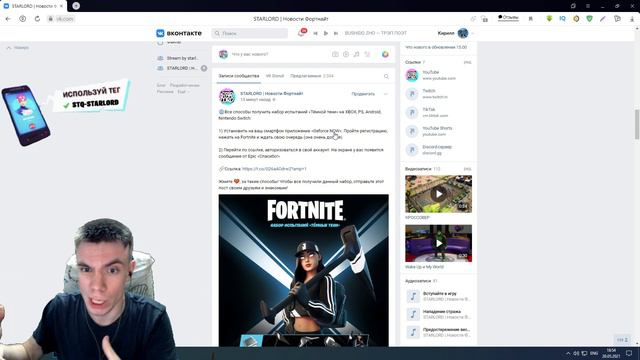Open the colorful poster icon in post box
This screenshot has height=360, width=640.
[385, 54]
